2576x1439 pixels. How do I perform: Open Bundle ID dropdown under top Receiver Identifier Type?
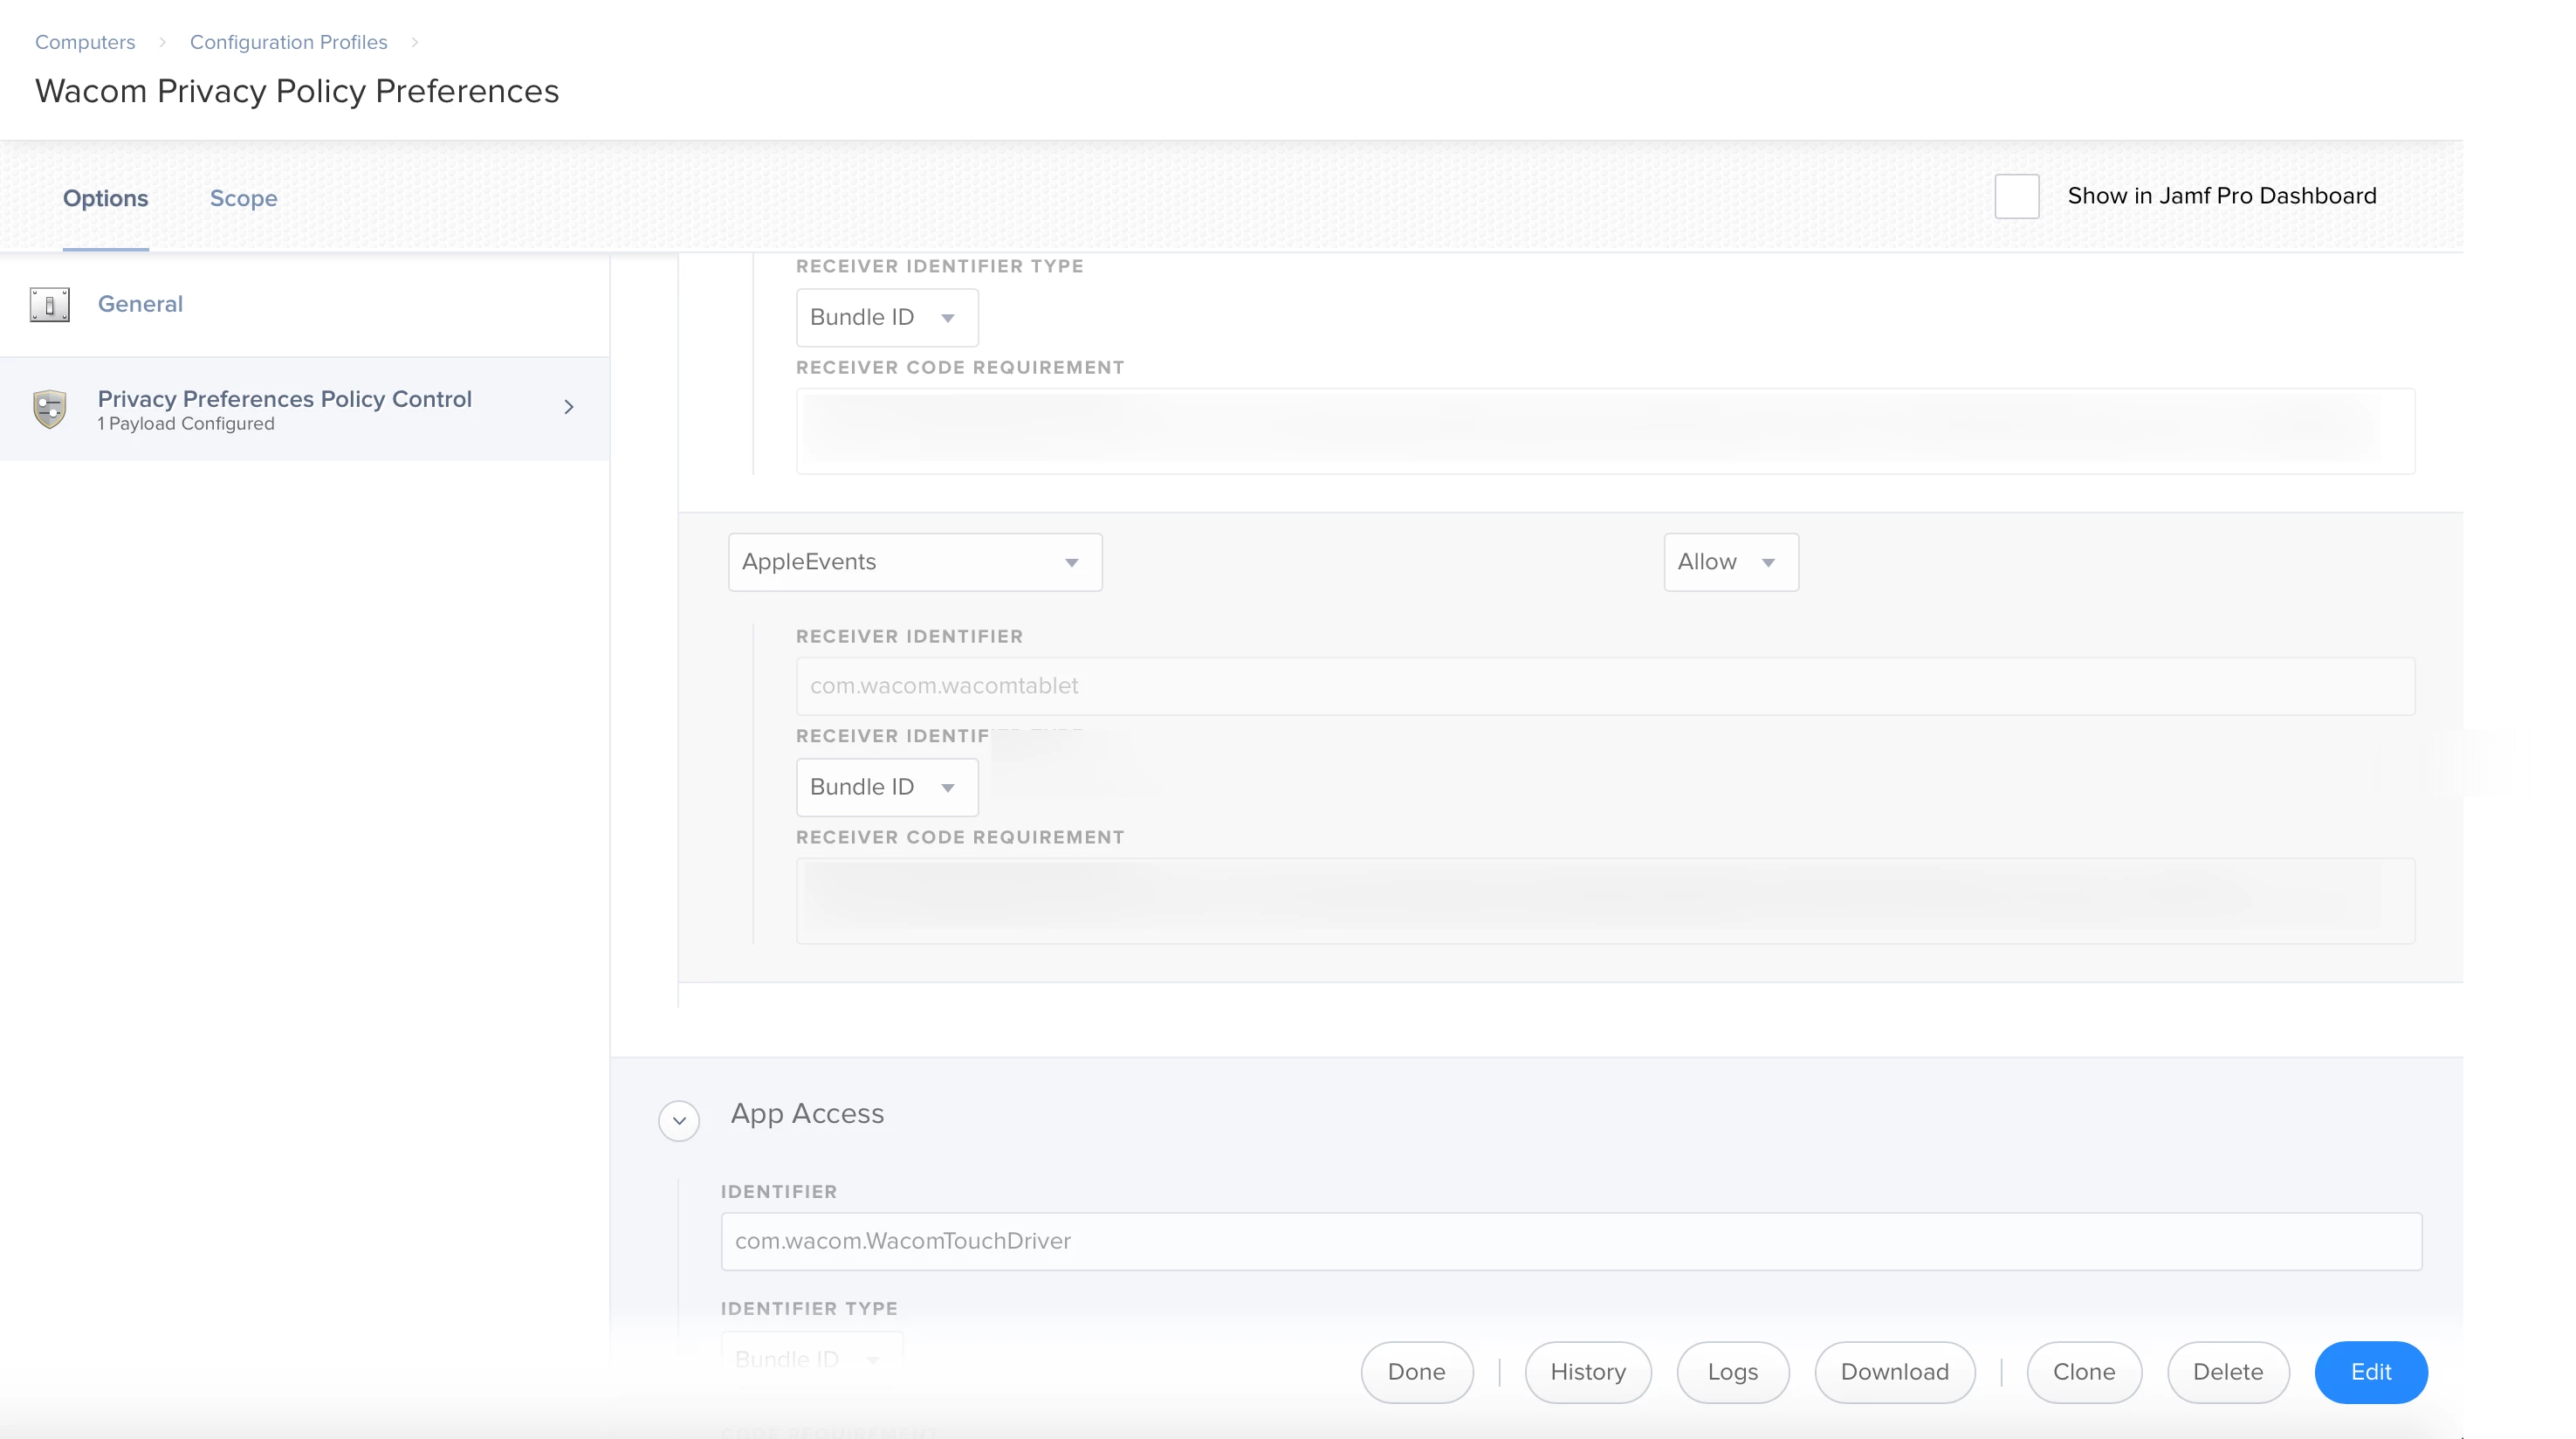[x=886, y=317]
